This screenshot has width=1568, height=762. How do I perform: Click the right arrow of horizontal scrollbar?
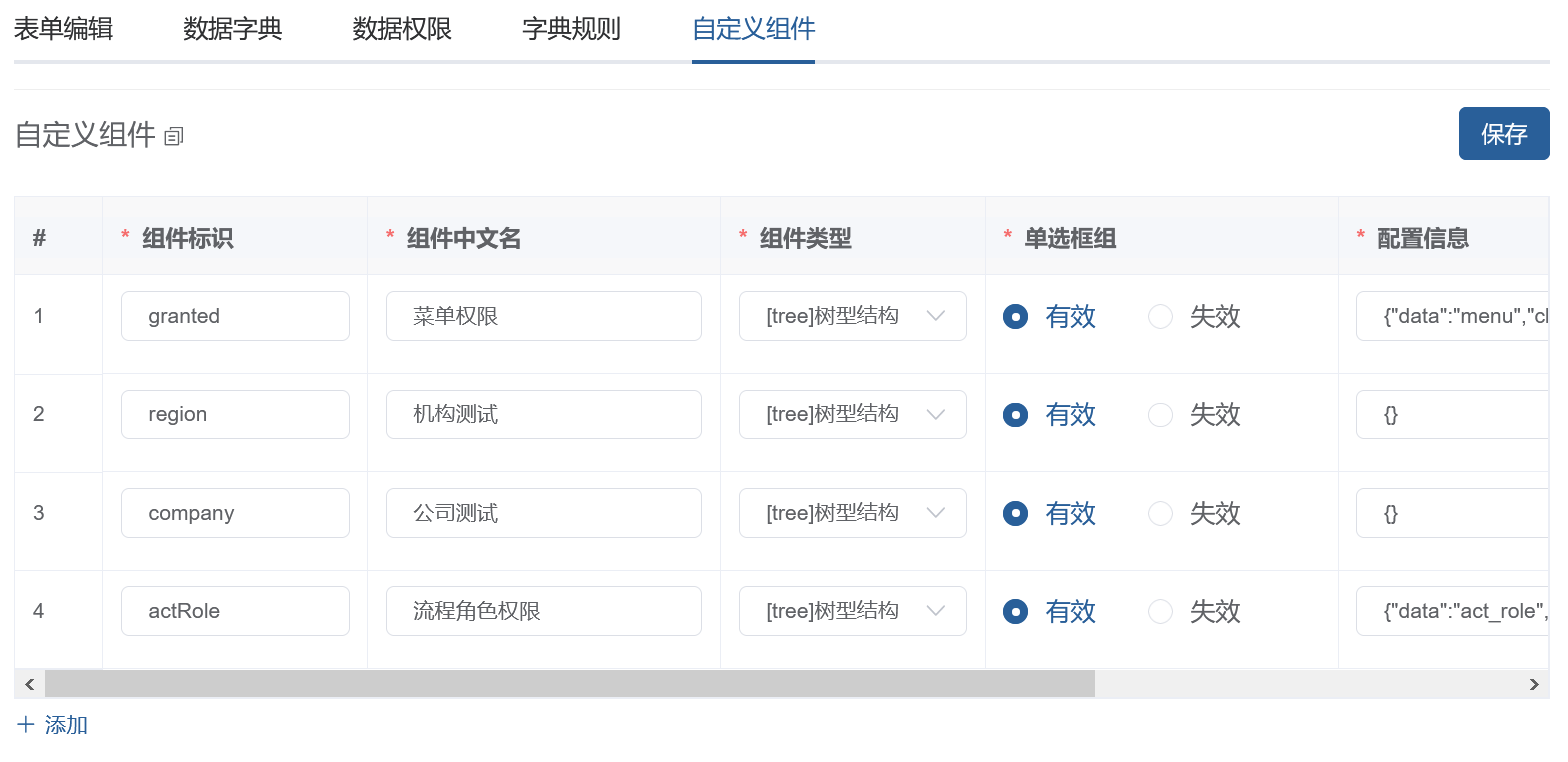1534,684
